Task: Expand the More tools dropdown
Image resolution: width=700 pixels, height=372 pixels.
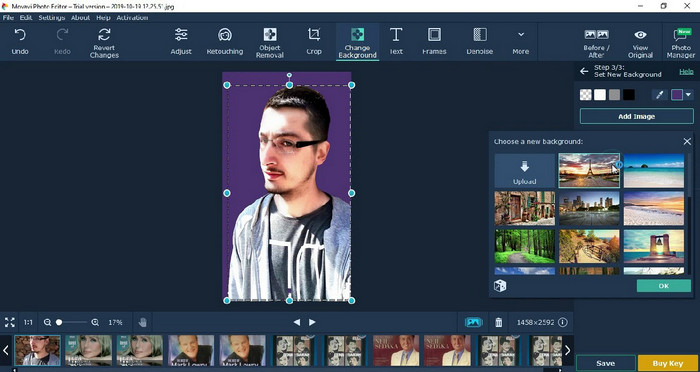Action: [x=521, y=42]
